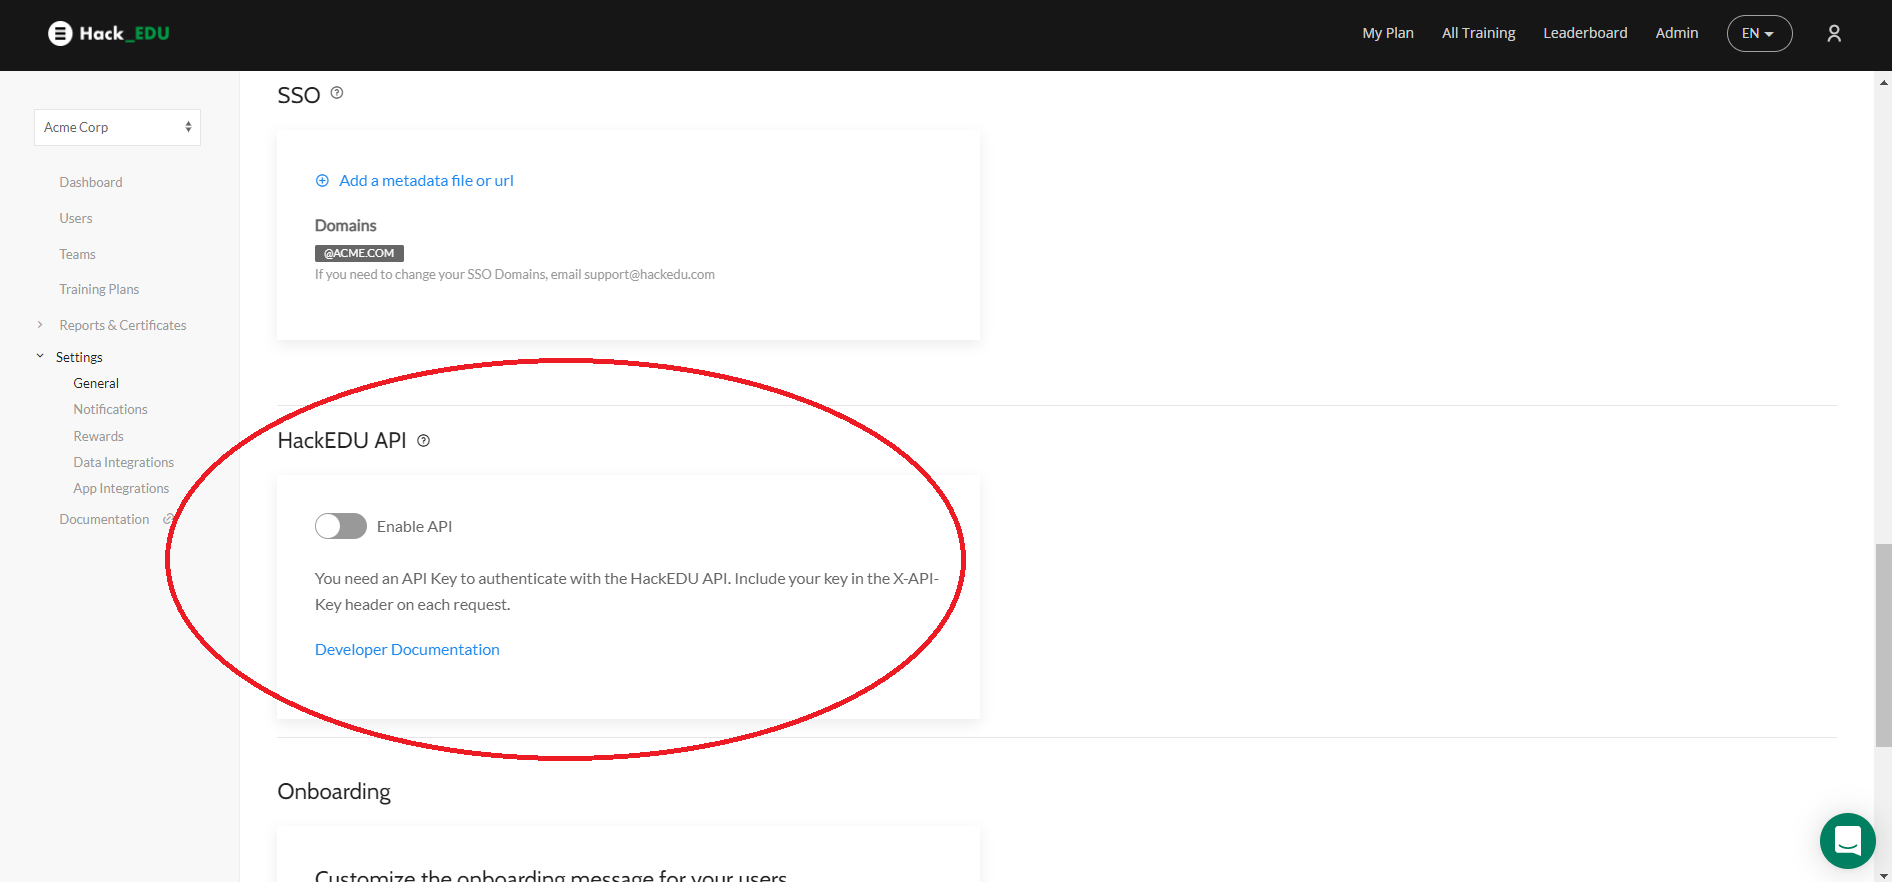This screenshot has width=1892, height=882.
Task: Open the EN language dropdown
Action: click(x=1759, y=33)
